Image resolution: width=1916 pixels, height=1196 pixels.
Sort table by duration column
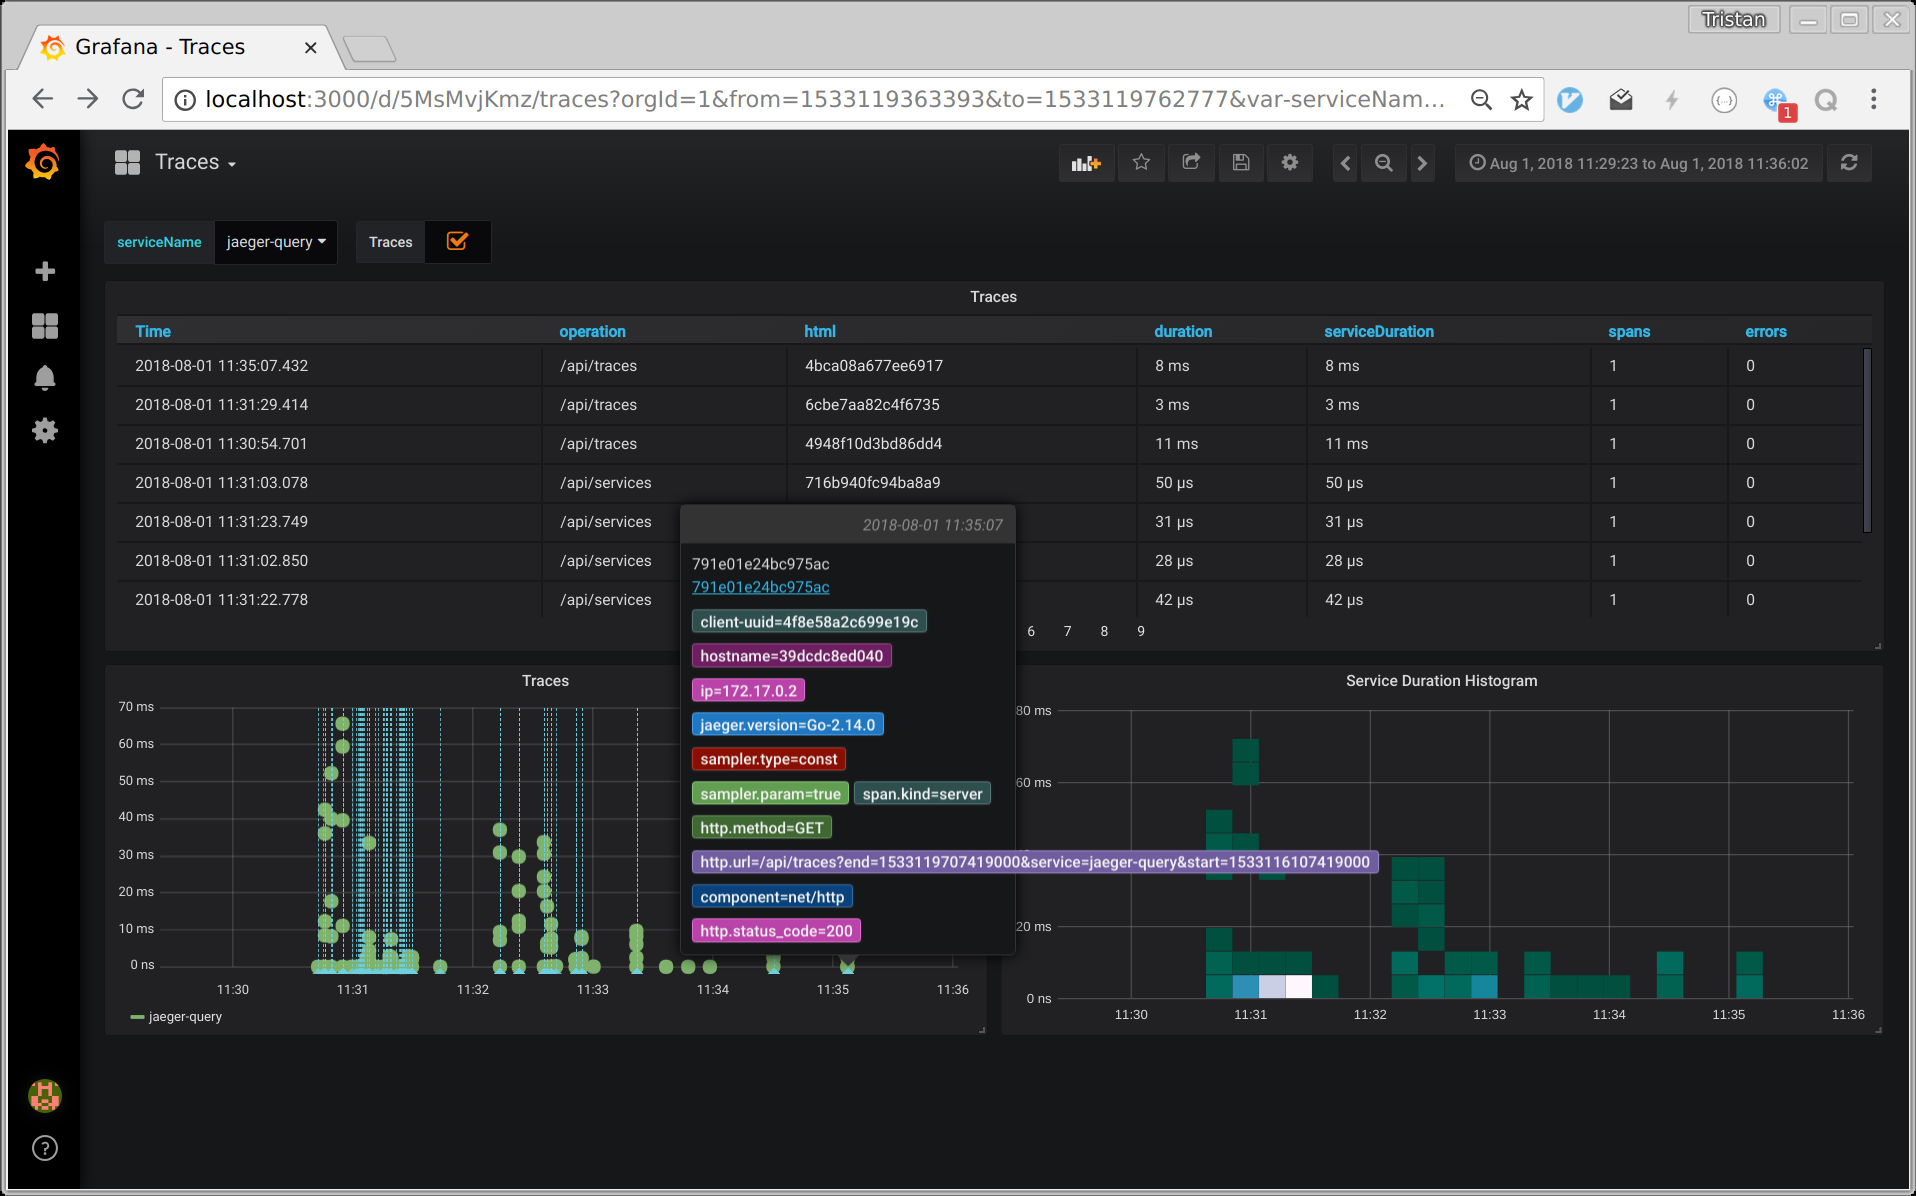pos(1183,331)
